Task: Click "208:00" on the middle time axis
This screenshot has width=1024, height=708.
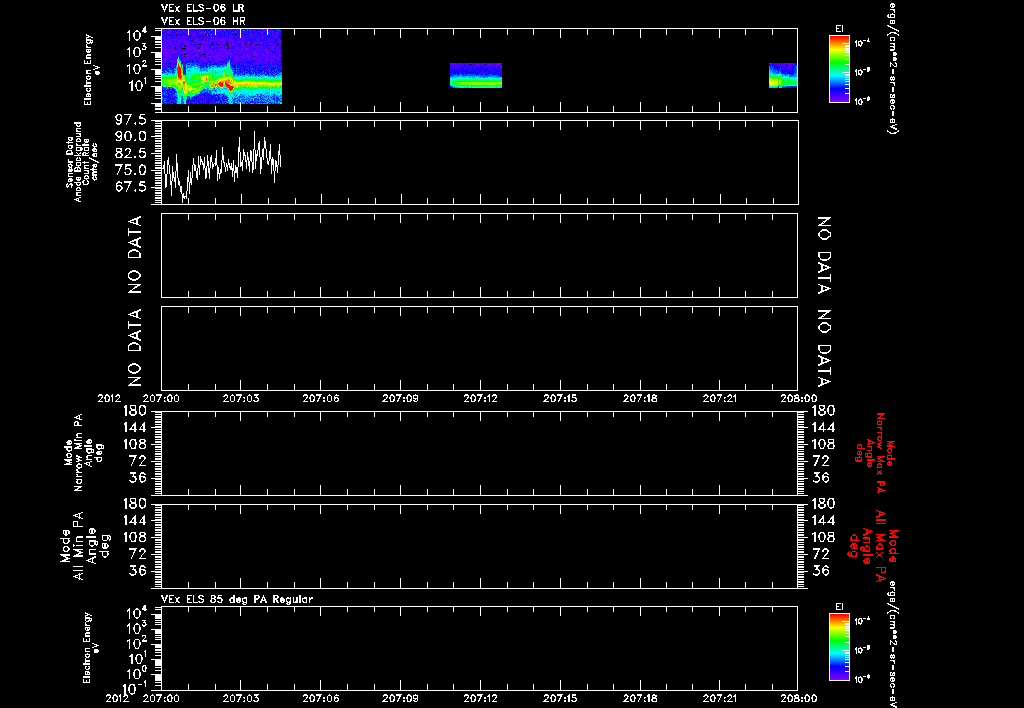Action: (798, 398)
